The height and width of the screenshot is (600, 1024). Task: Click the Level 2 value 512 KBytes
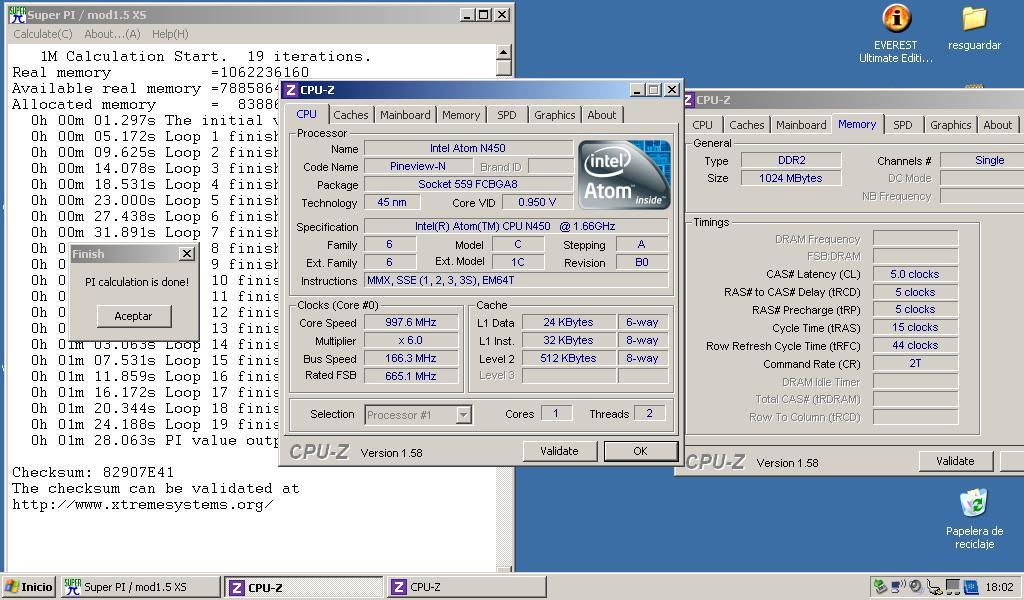(569, 358)
